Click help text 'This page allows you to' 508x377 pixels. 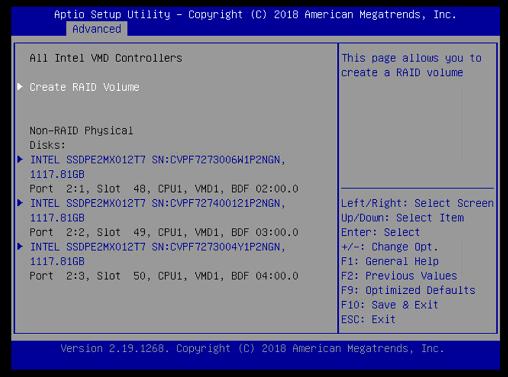(x=411, y=58)
